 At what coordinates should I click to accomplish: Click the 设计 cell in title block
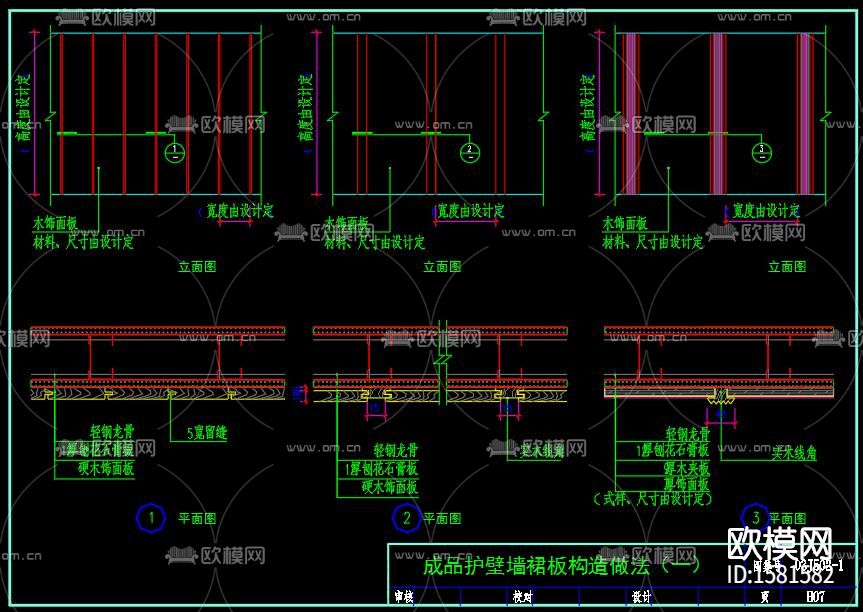click(642, 596)
